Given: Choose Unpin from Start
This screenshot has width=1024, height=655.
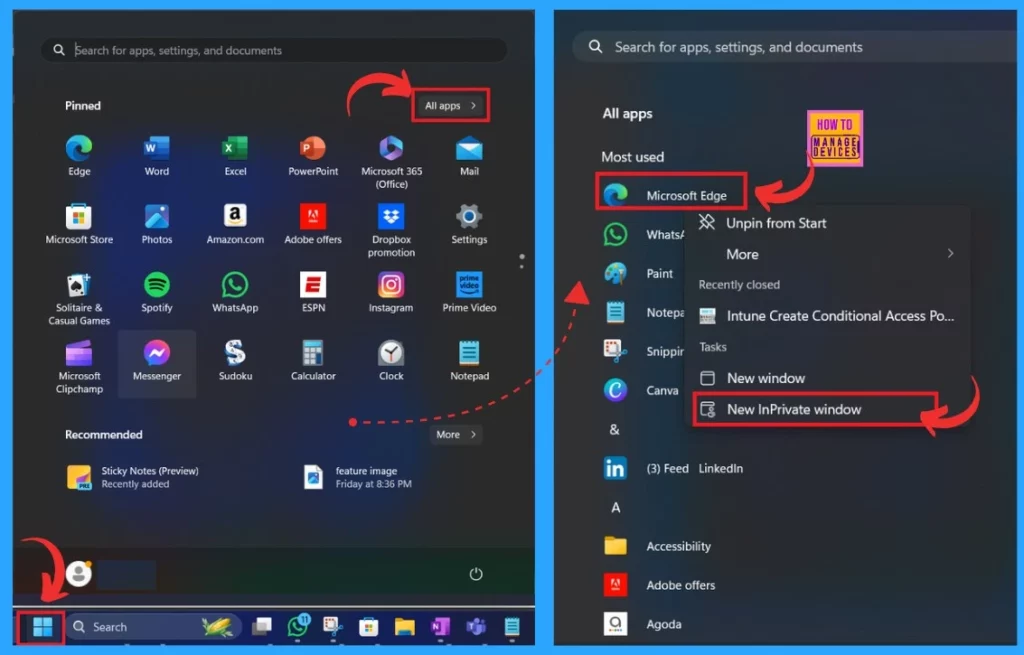Looking at the screenshot, I should (827, 223).
